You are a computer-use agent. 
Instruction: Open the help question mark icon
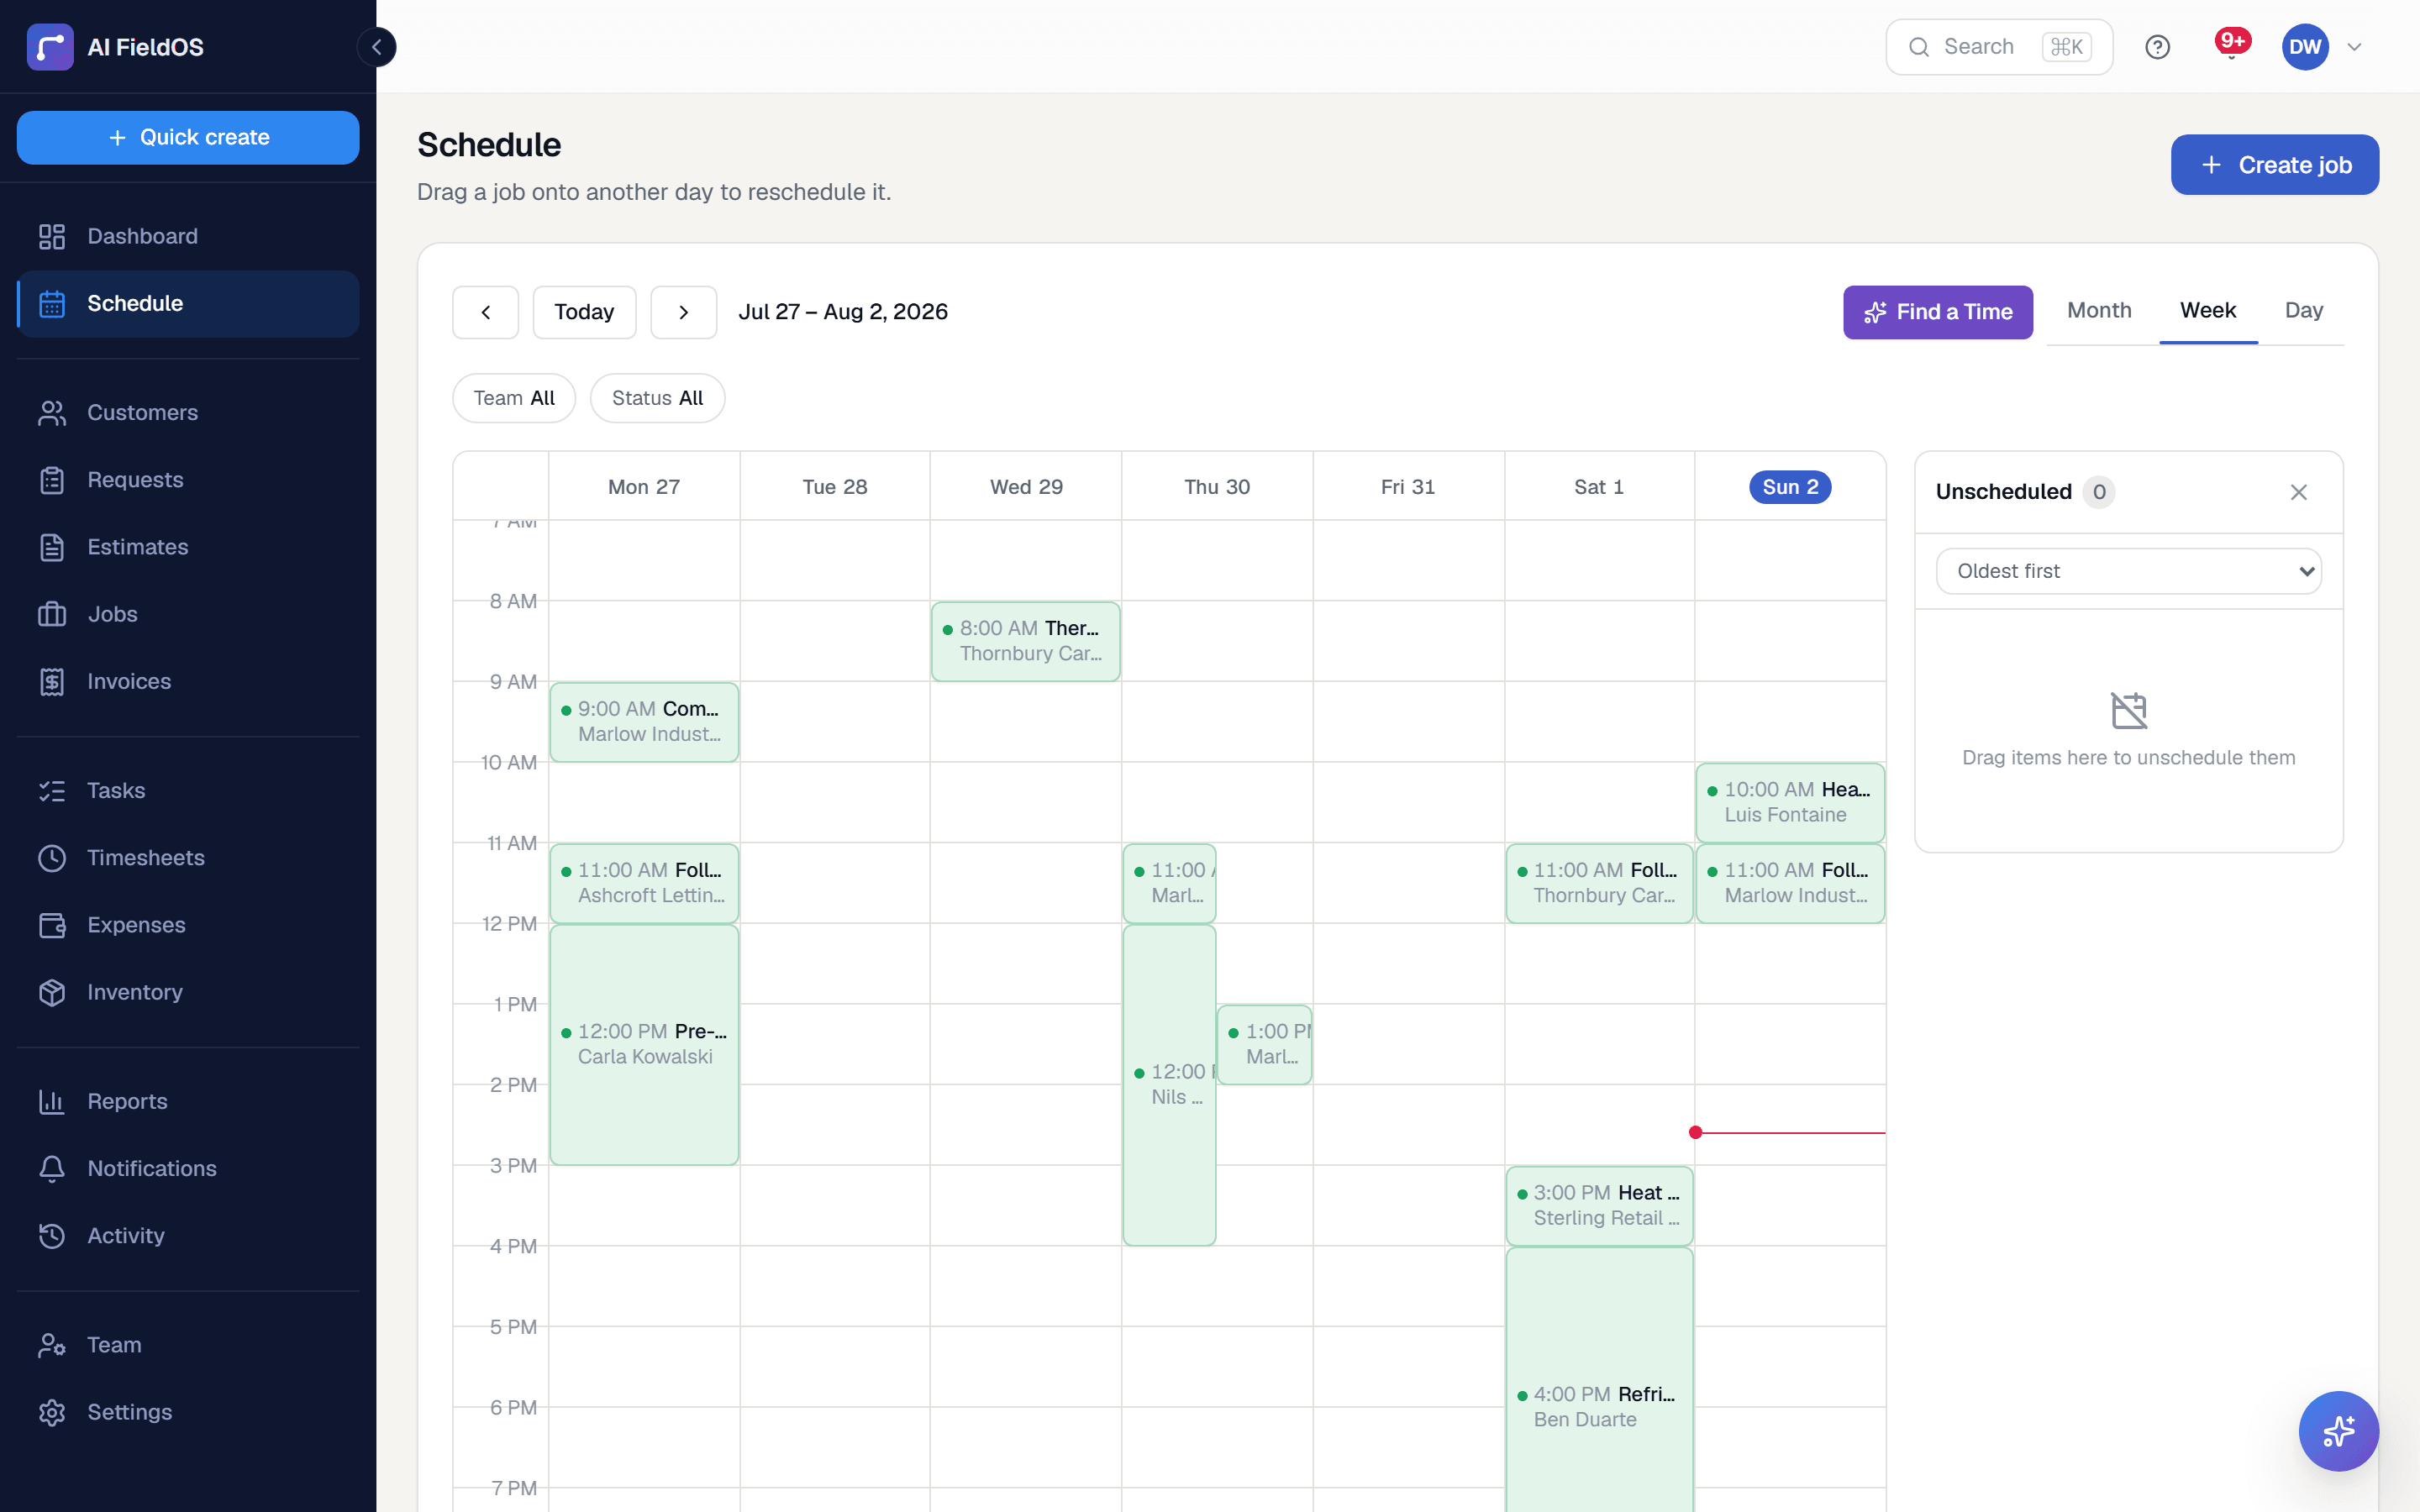pos(2157,47)
